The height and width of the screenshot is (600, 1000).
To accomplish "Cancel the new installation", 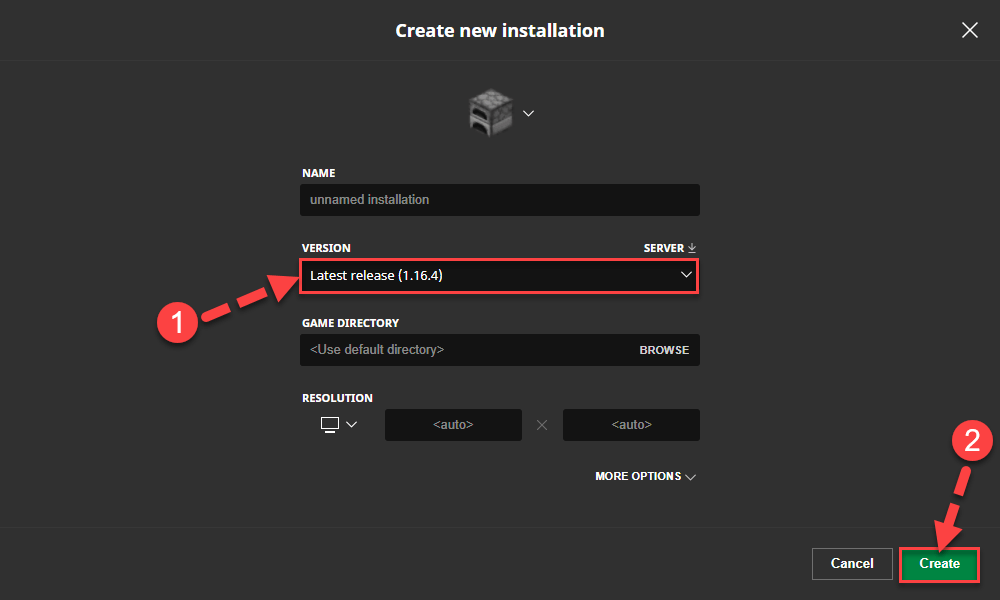I will coord(851,564).
